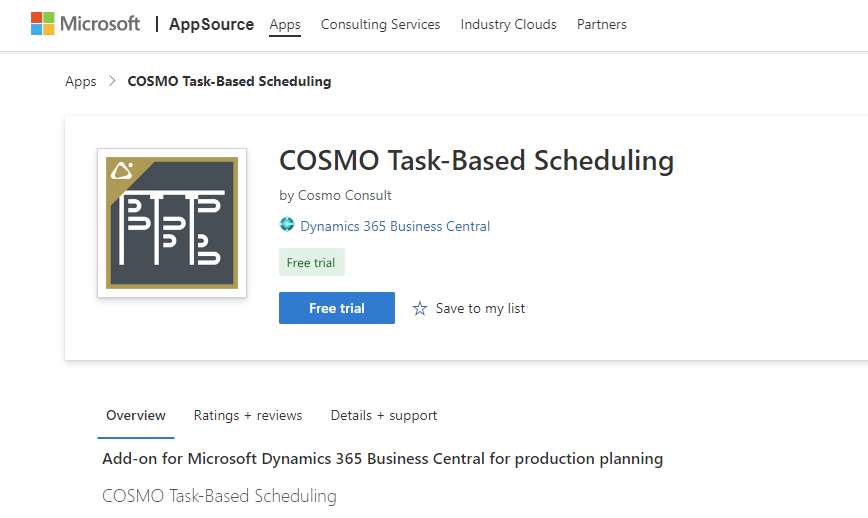Viewport: 868px width, 518px height.
Task: Open the Consulting Services menu item
Action: coord(380,25)
